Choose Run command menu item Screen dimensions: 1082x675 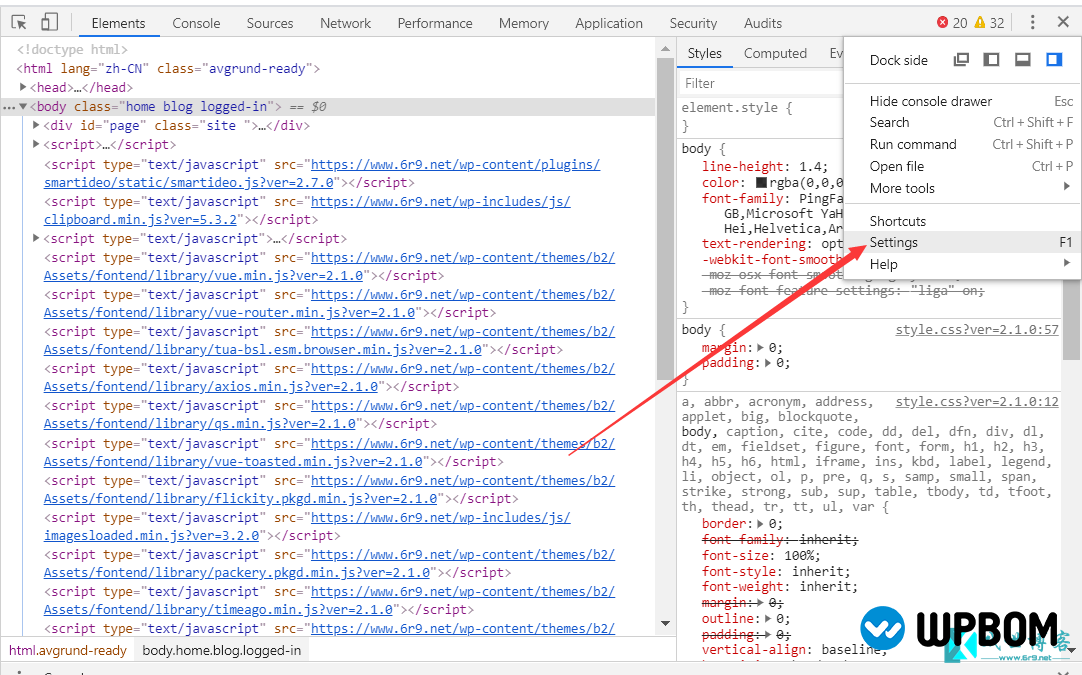tap(962, 144)
